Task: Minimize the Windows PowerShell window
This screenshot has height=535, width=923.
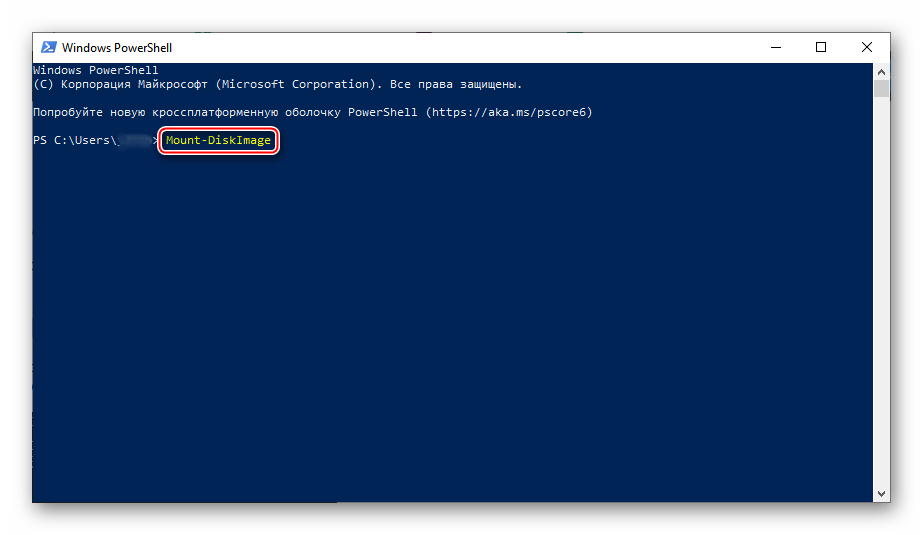Action: click(776, 47)
